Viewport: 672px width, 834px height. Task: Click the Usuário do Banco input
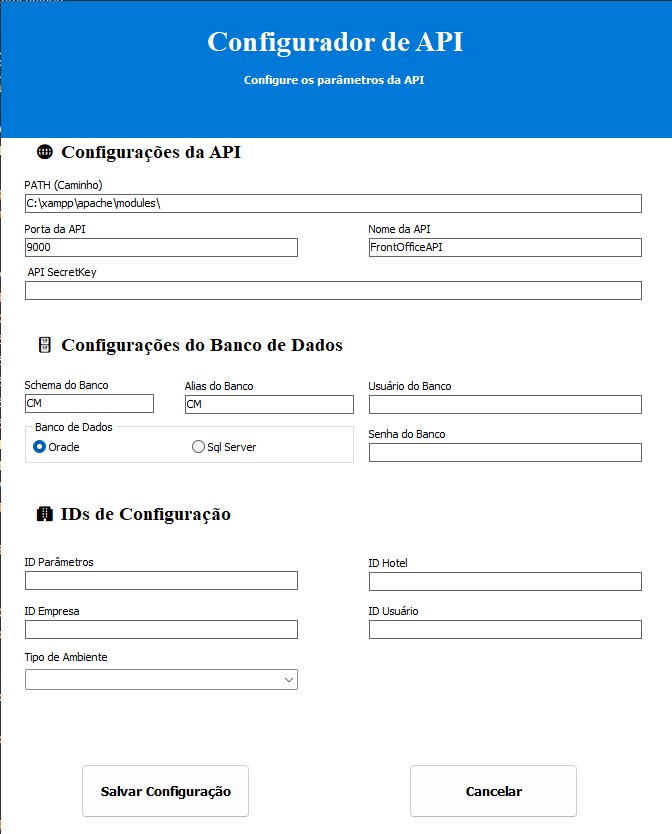click(504, 404)
